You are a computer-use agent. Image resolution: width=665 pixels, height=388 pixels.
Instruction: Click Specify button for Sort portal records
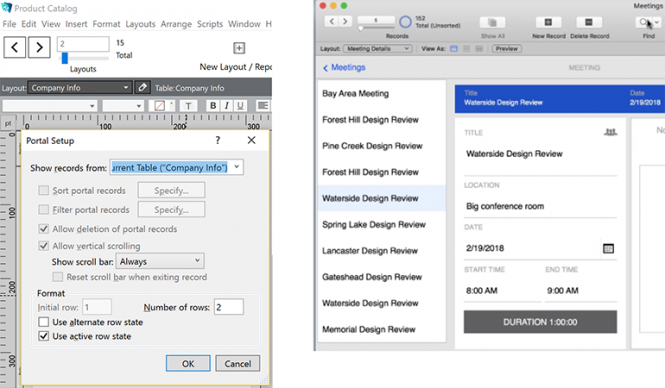[171, 190]
